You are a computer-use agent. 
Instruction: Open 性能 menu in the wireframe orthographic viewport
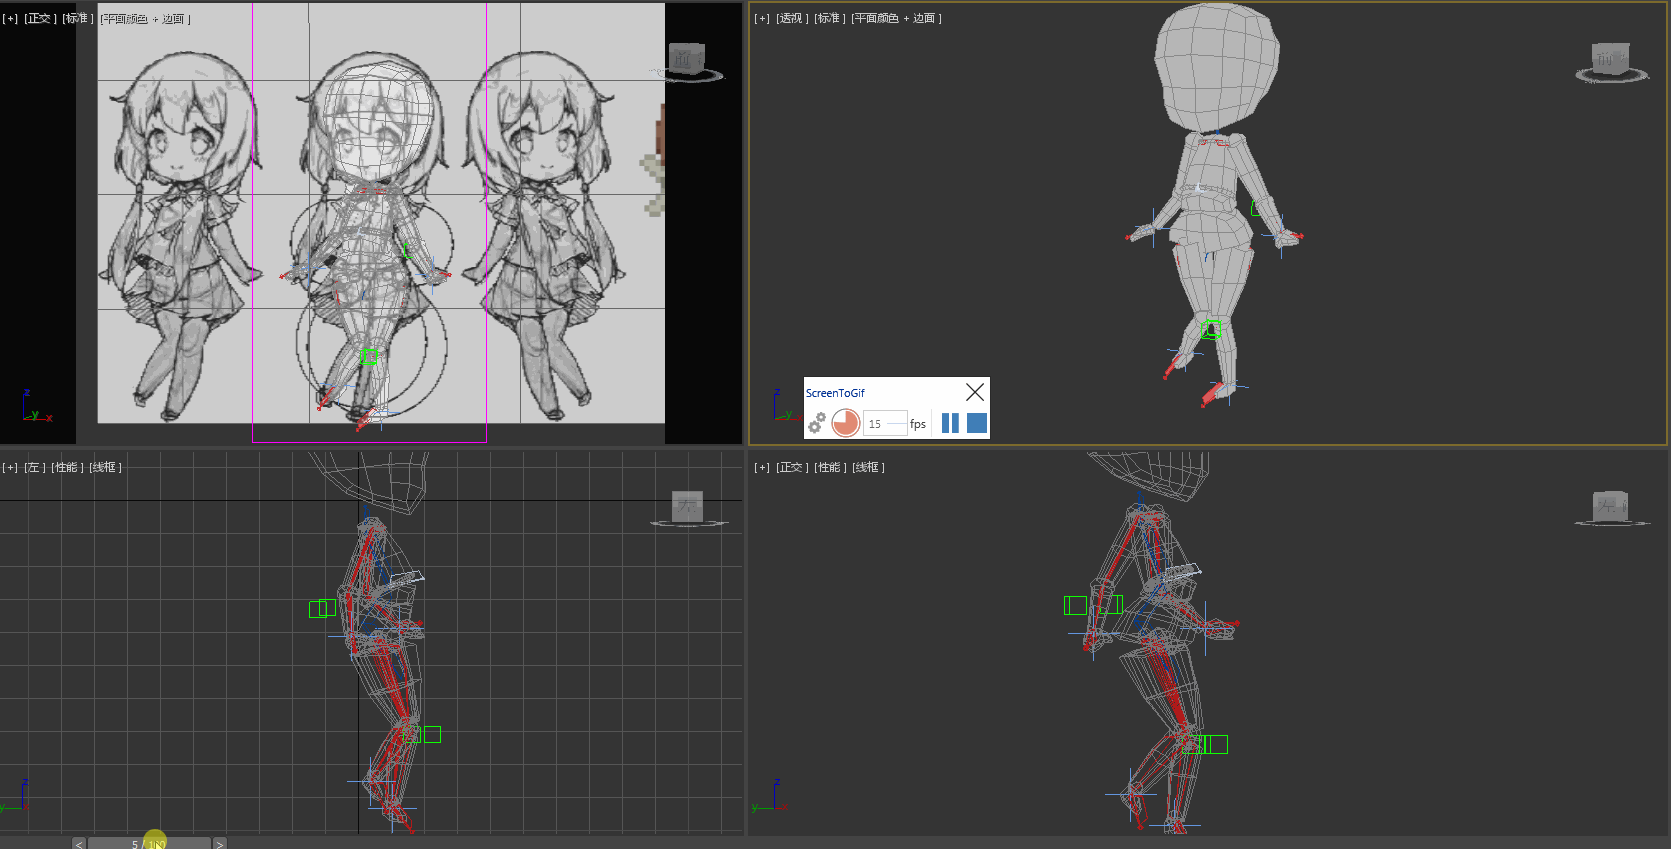pyautogui.click(x=829, y=467)
